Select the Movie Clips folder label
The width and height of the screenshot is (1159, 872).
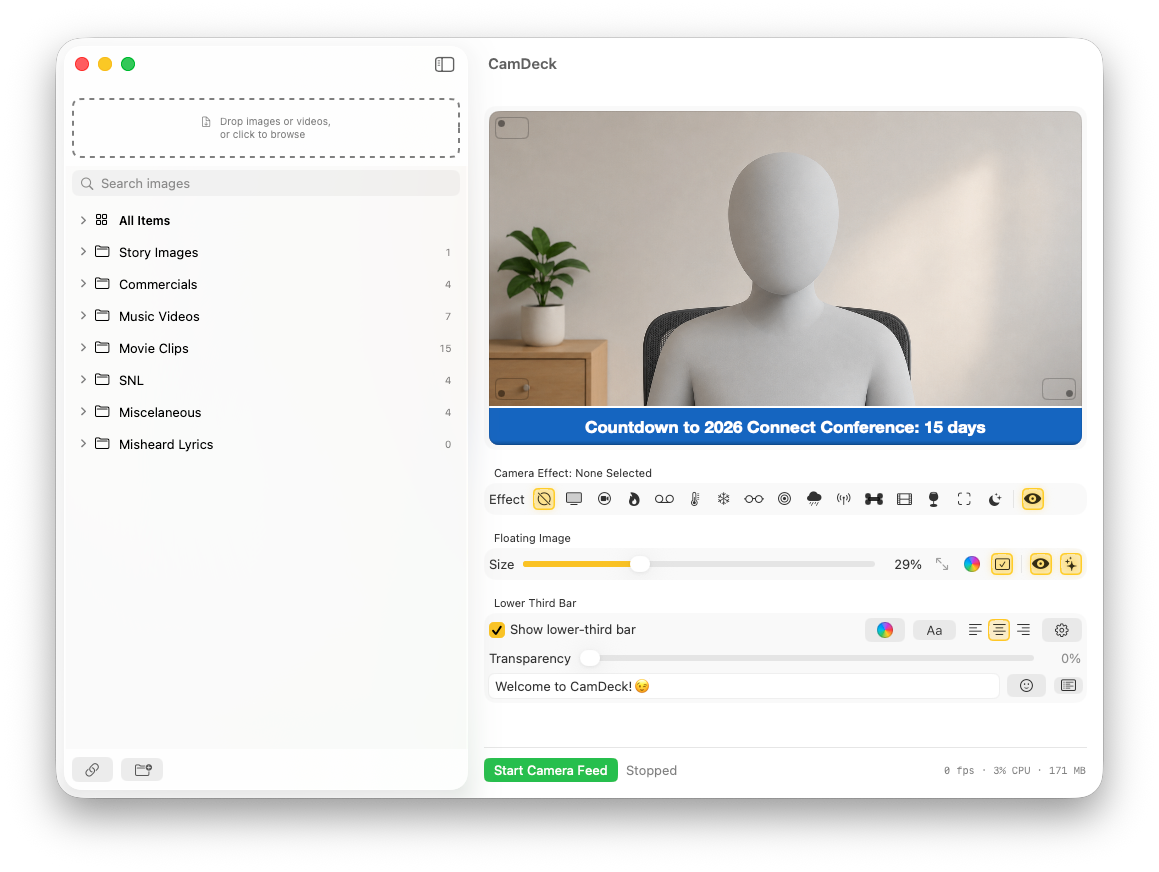tap(154, 348)
